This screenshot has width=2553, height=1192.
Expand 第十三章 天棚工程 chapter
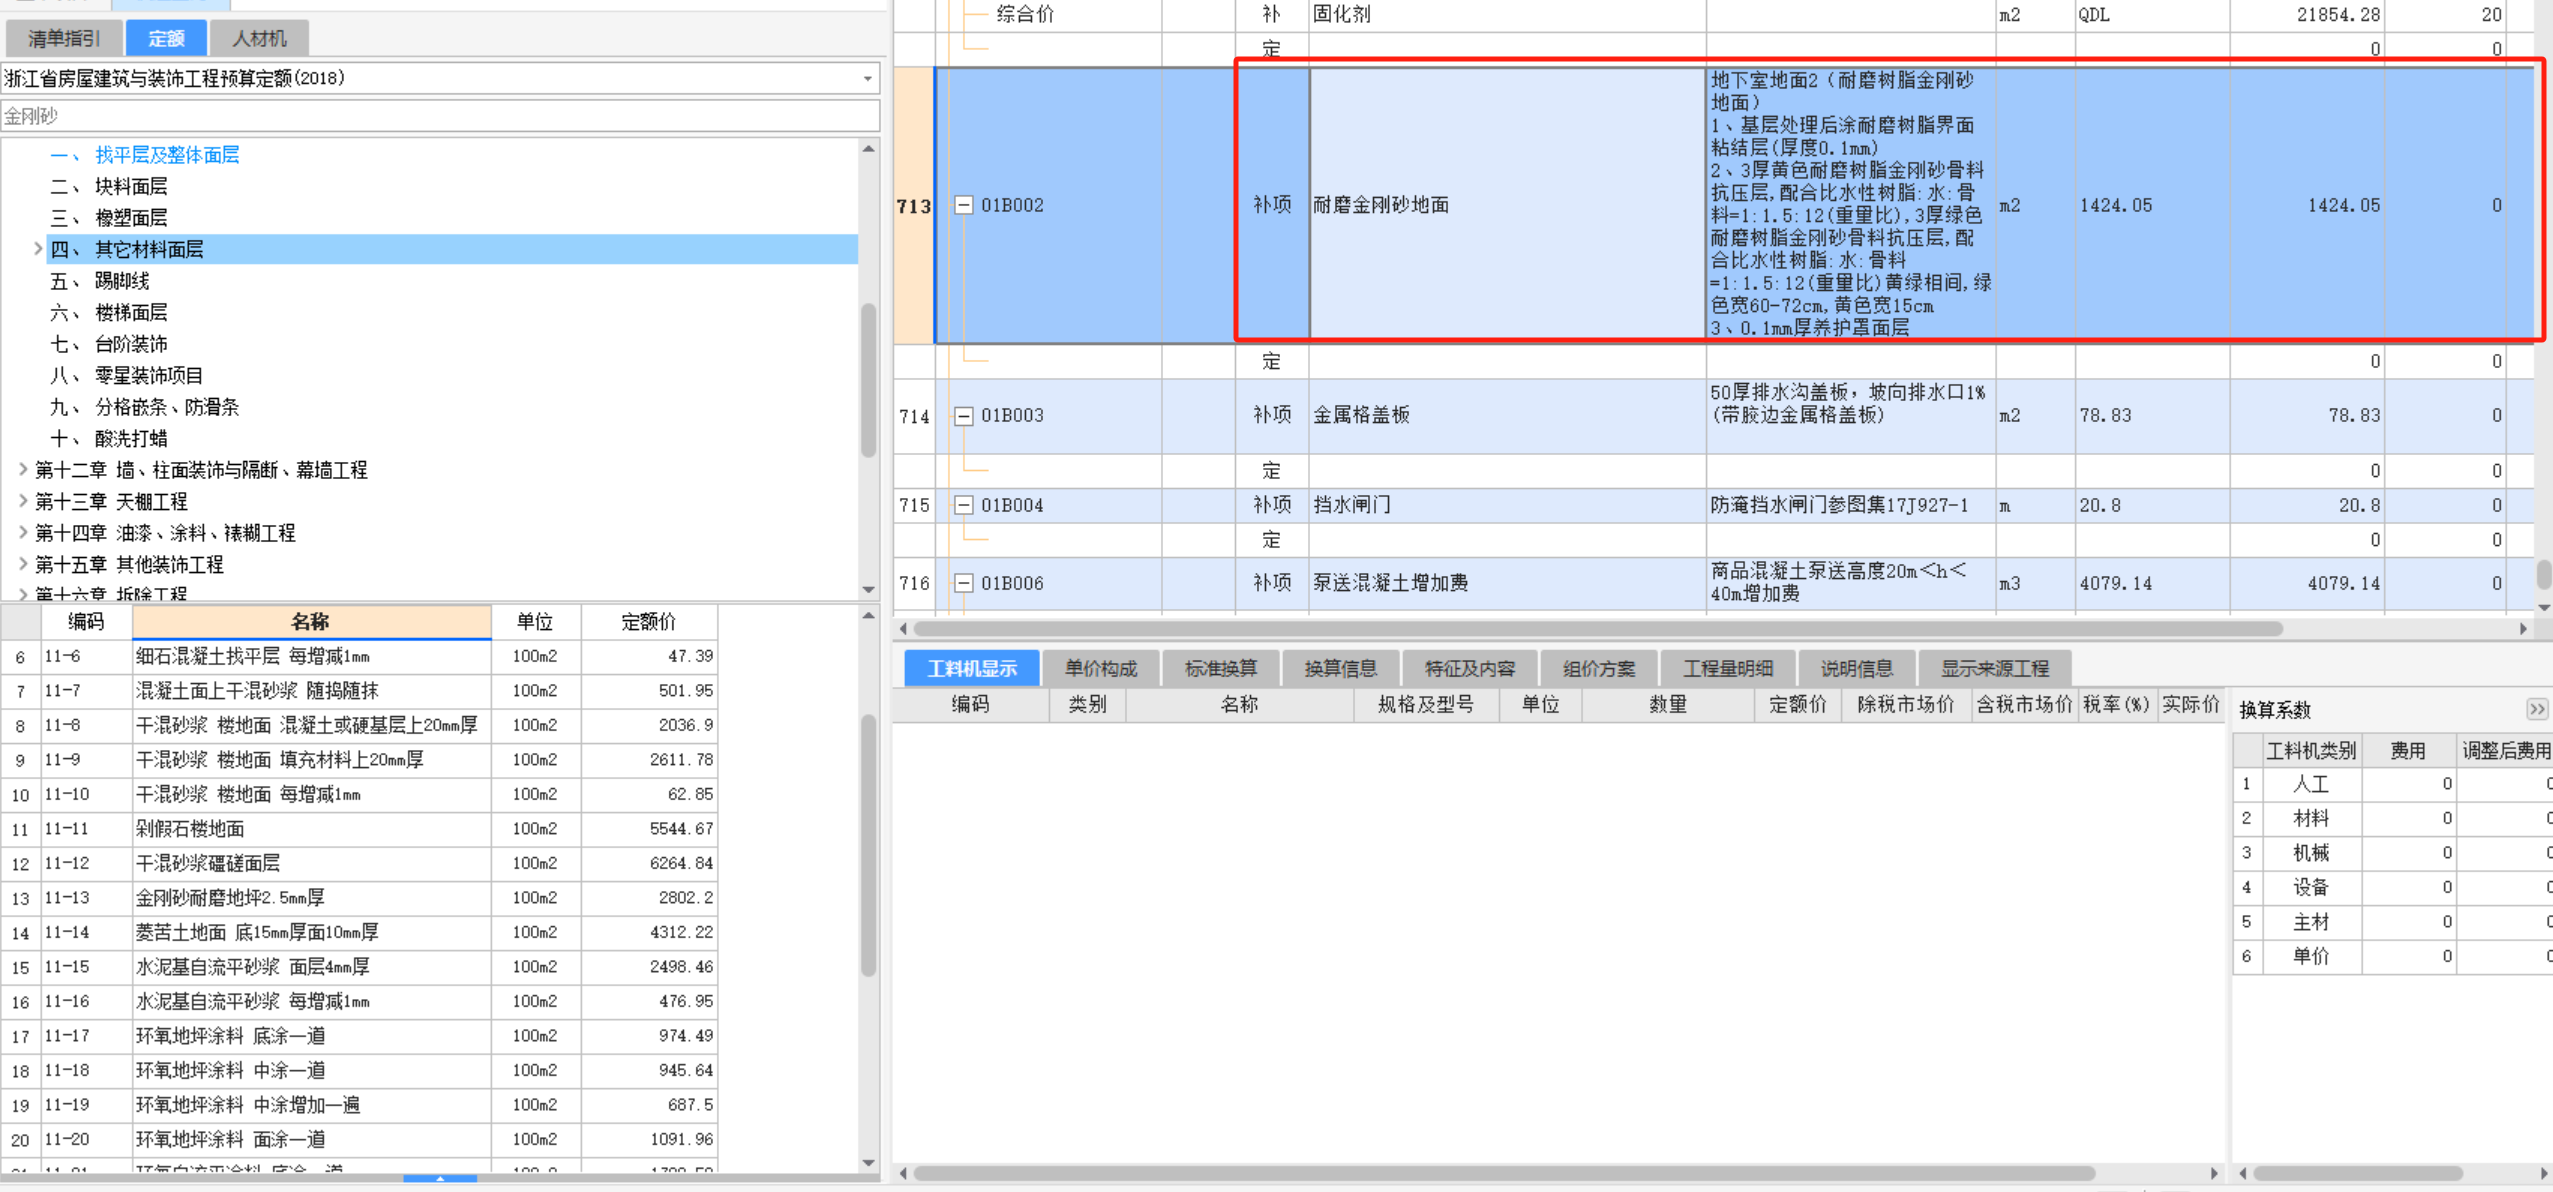pos(23,501)
